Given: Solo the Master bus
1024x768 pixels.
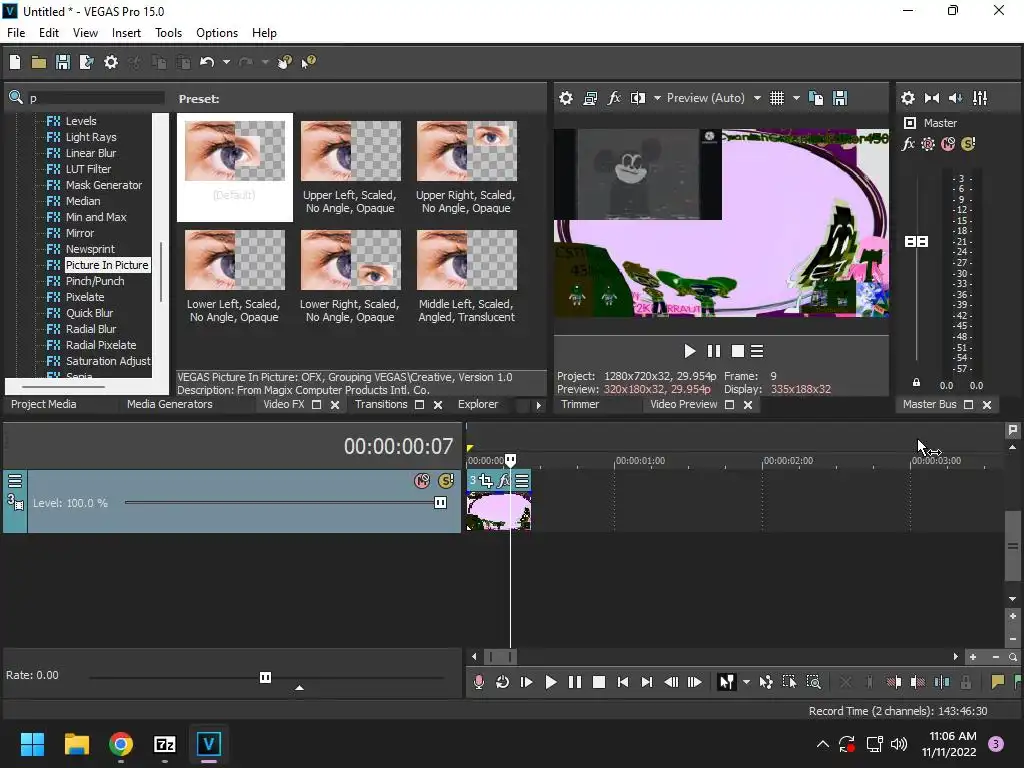Looking at the screenshot, I should 968,144.
